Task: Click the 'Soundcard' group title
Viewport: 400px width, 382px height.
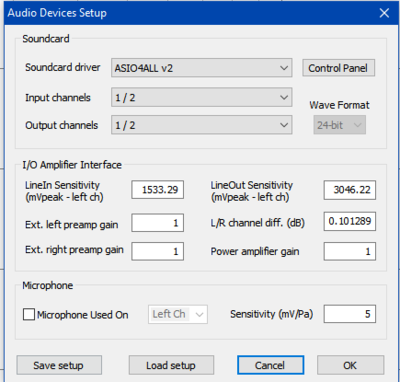Action: pos(46,39)
